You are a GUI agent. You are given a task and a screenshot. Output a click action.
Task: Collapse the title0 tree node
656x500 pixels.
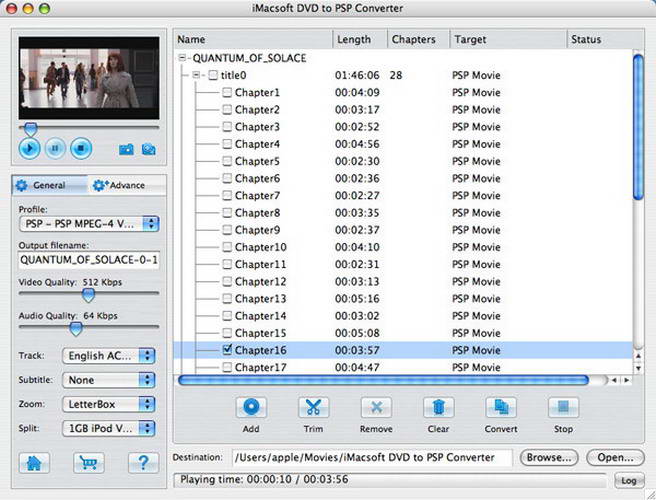pyautogui.click(x=196, y=75)
